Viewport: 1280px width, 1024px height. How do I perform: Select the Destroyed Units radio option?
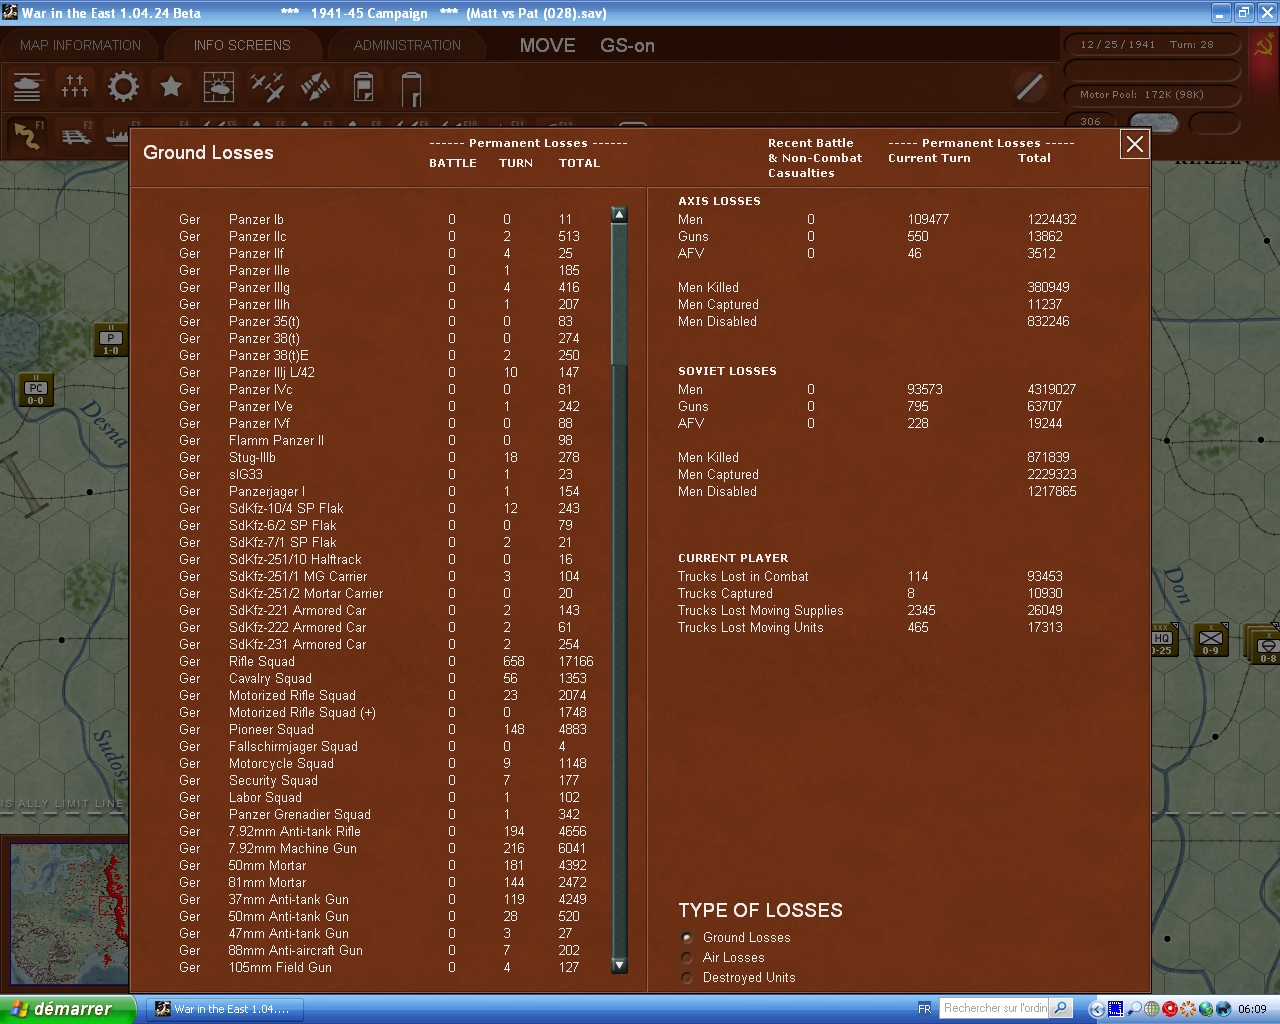tap(687, 978)
